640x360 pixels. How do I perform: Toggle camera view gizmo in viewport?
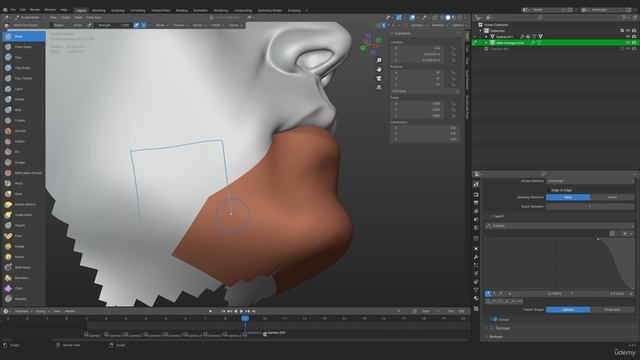[x=379, y=78]
